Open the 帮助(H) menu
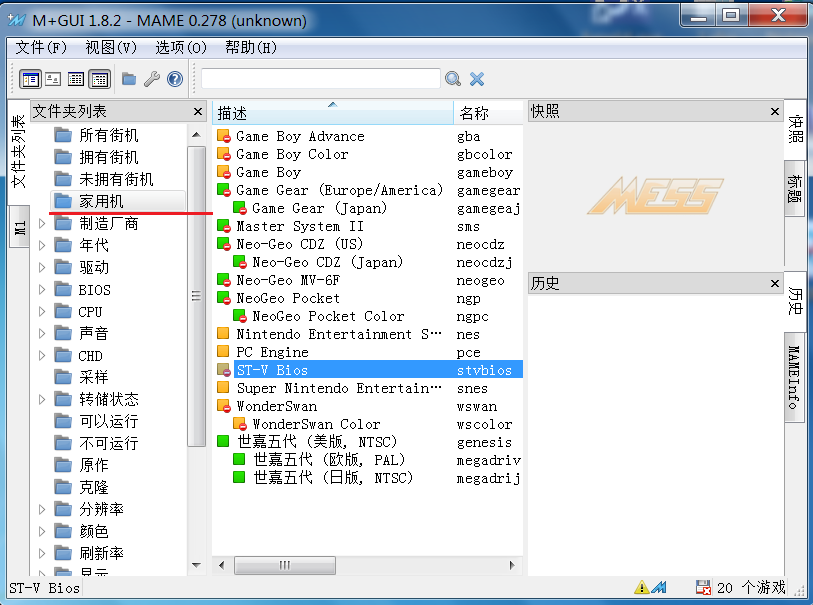 pos(251,48)
